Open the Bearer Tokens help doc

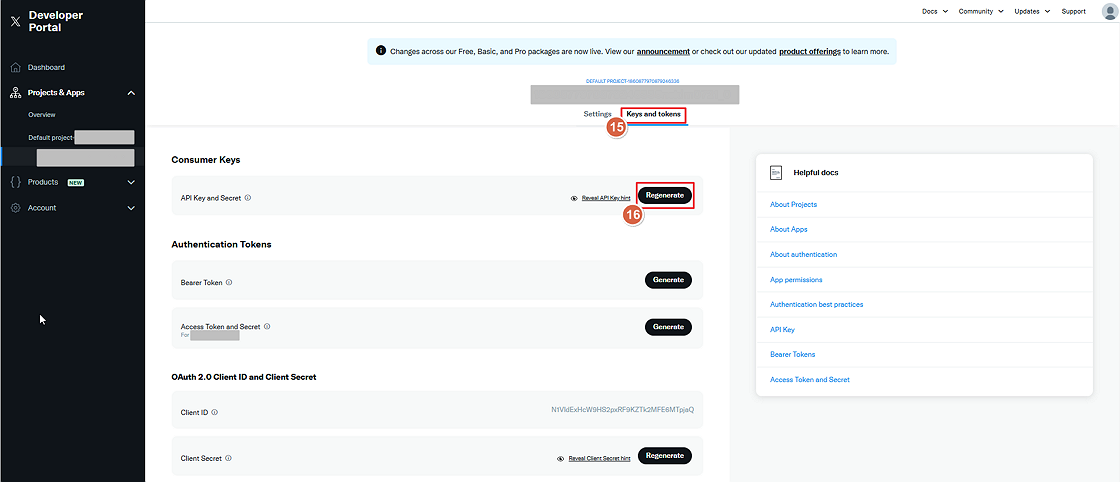[792, 354]
